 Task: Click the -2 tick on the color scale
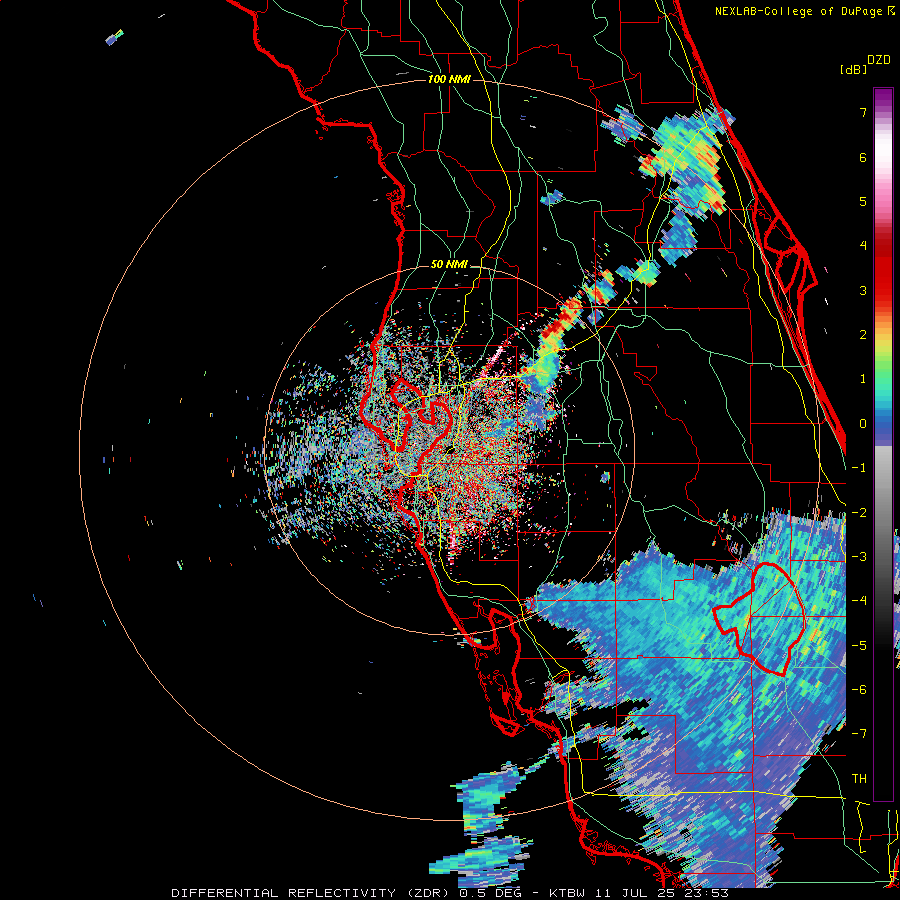pyautogui.click(x=859, y=513)
